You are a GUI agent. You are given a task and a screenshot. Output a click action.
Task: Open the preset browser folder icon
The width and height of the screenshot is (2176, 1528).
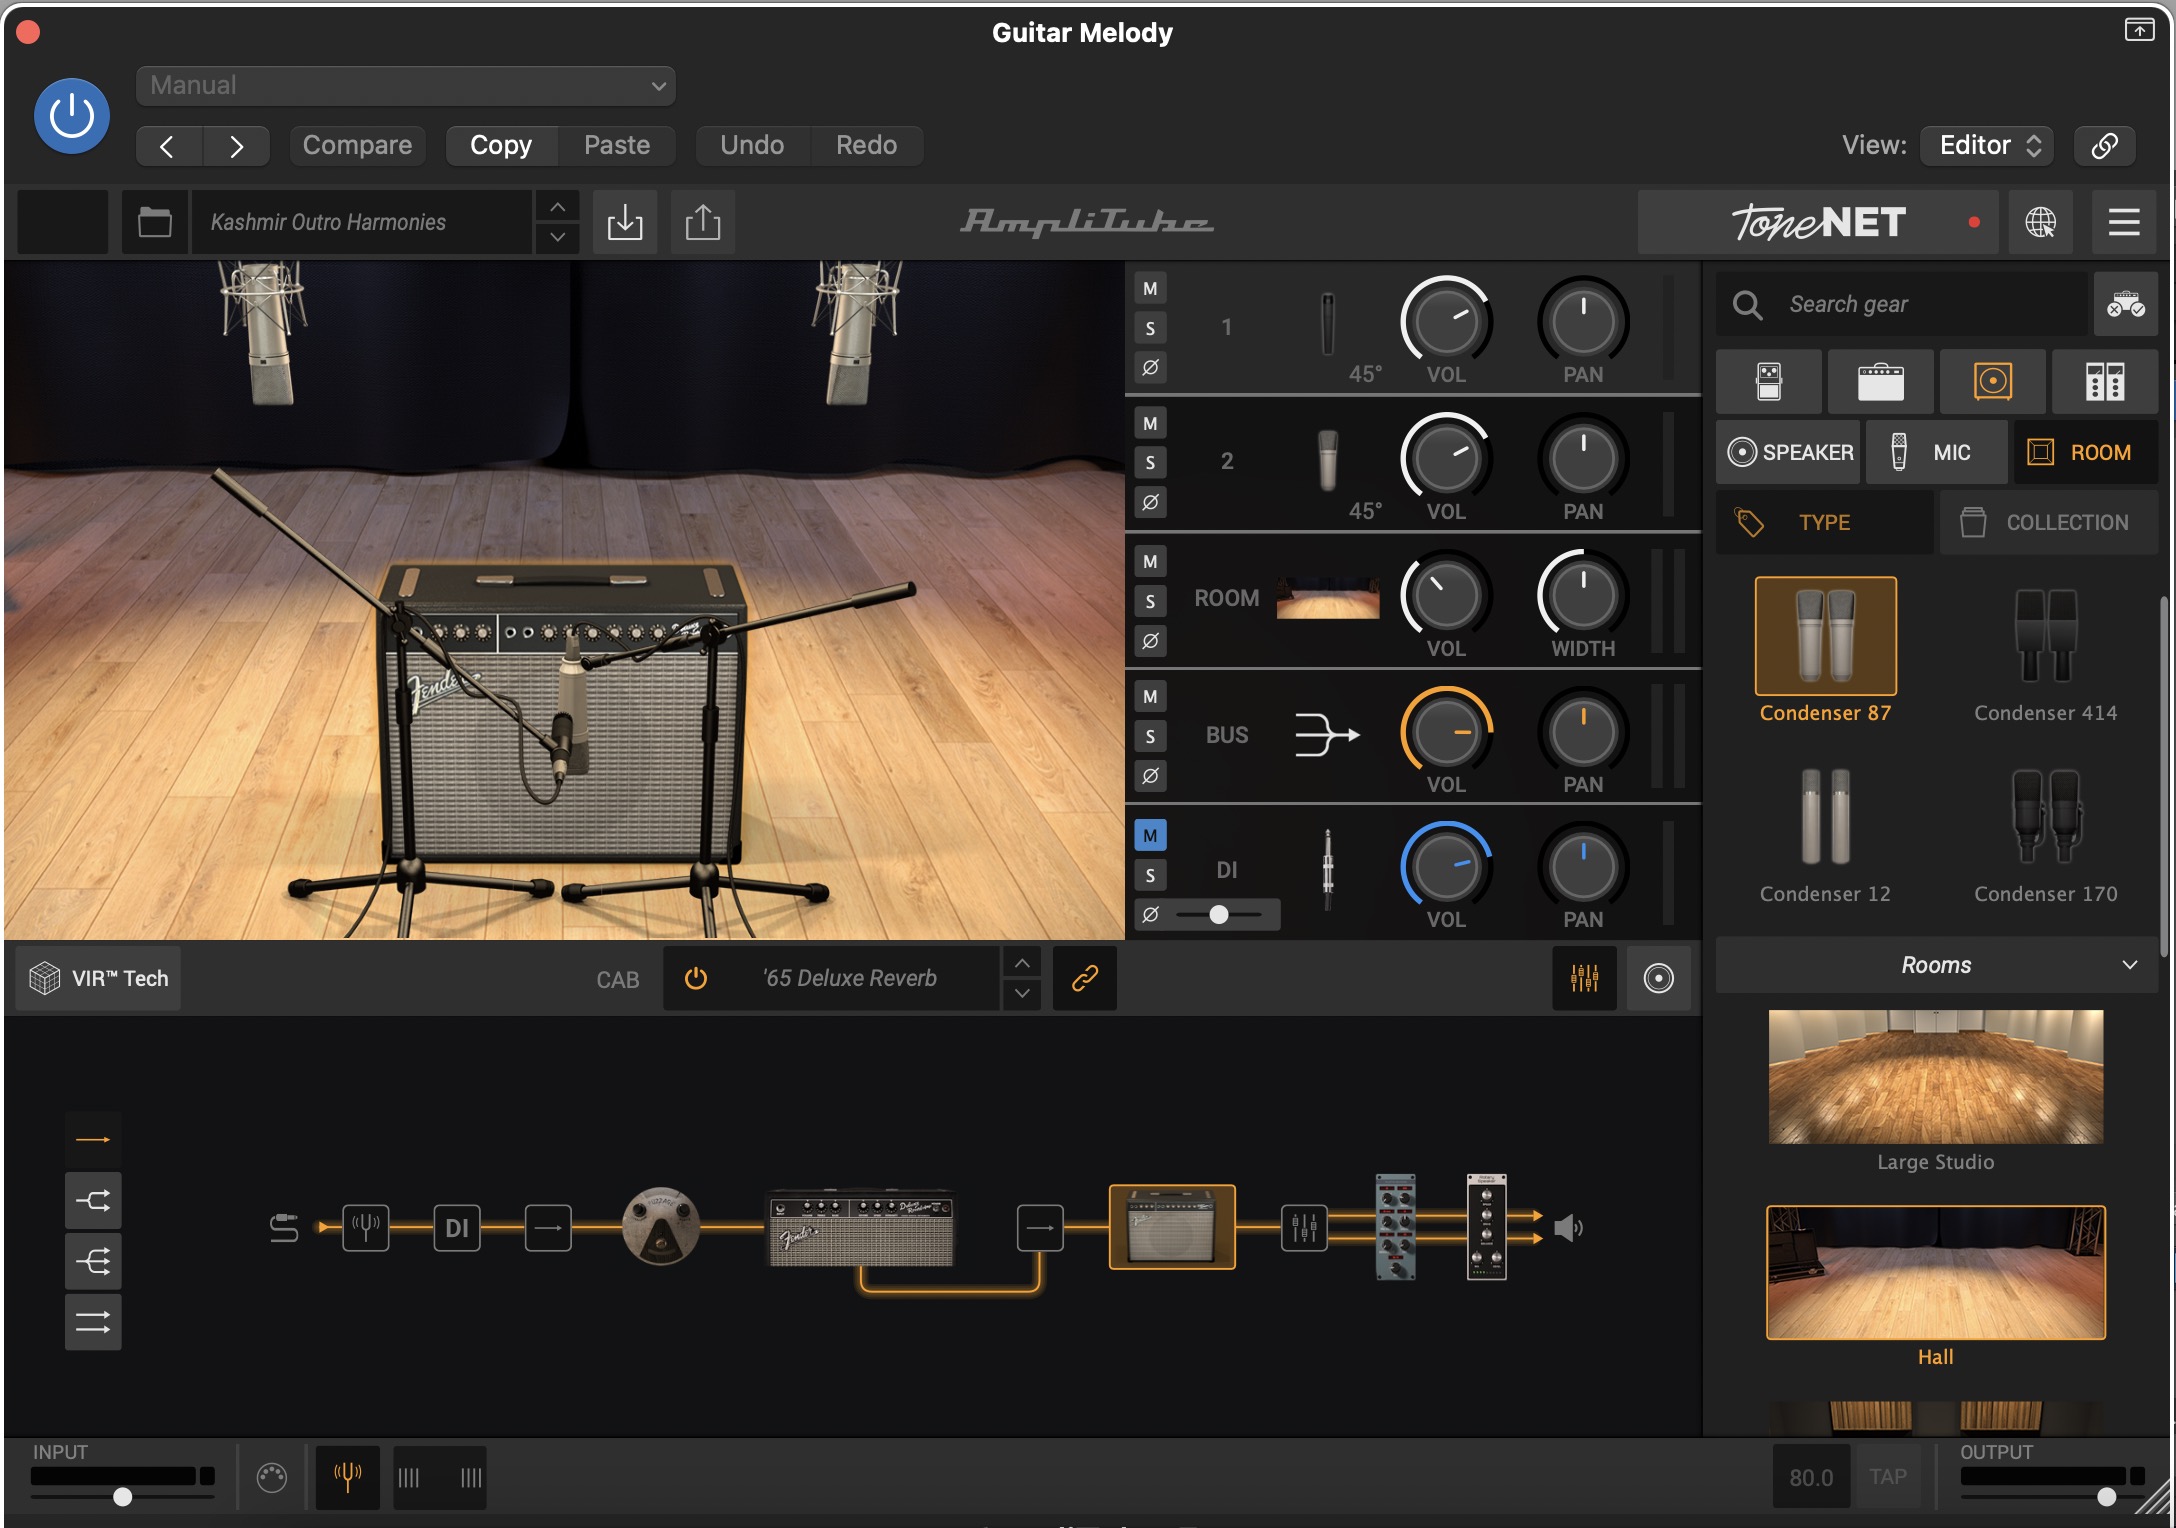click(x=154, y=221)
